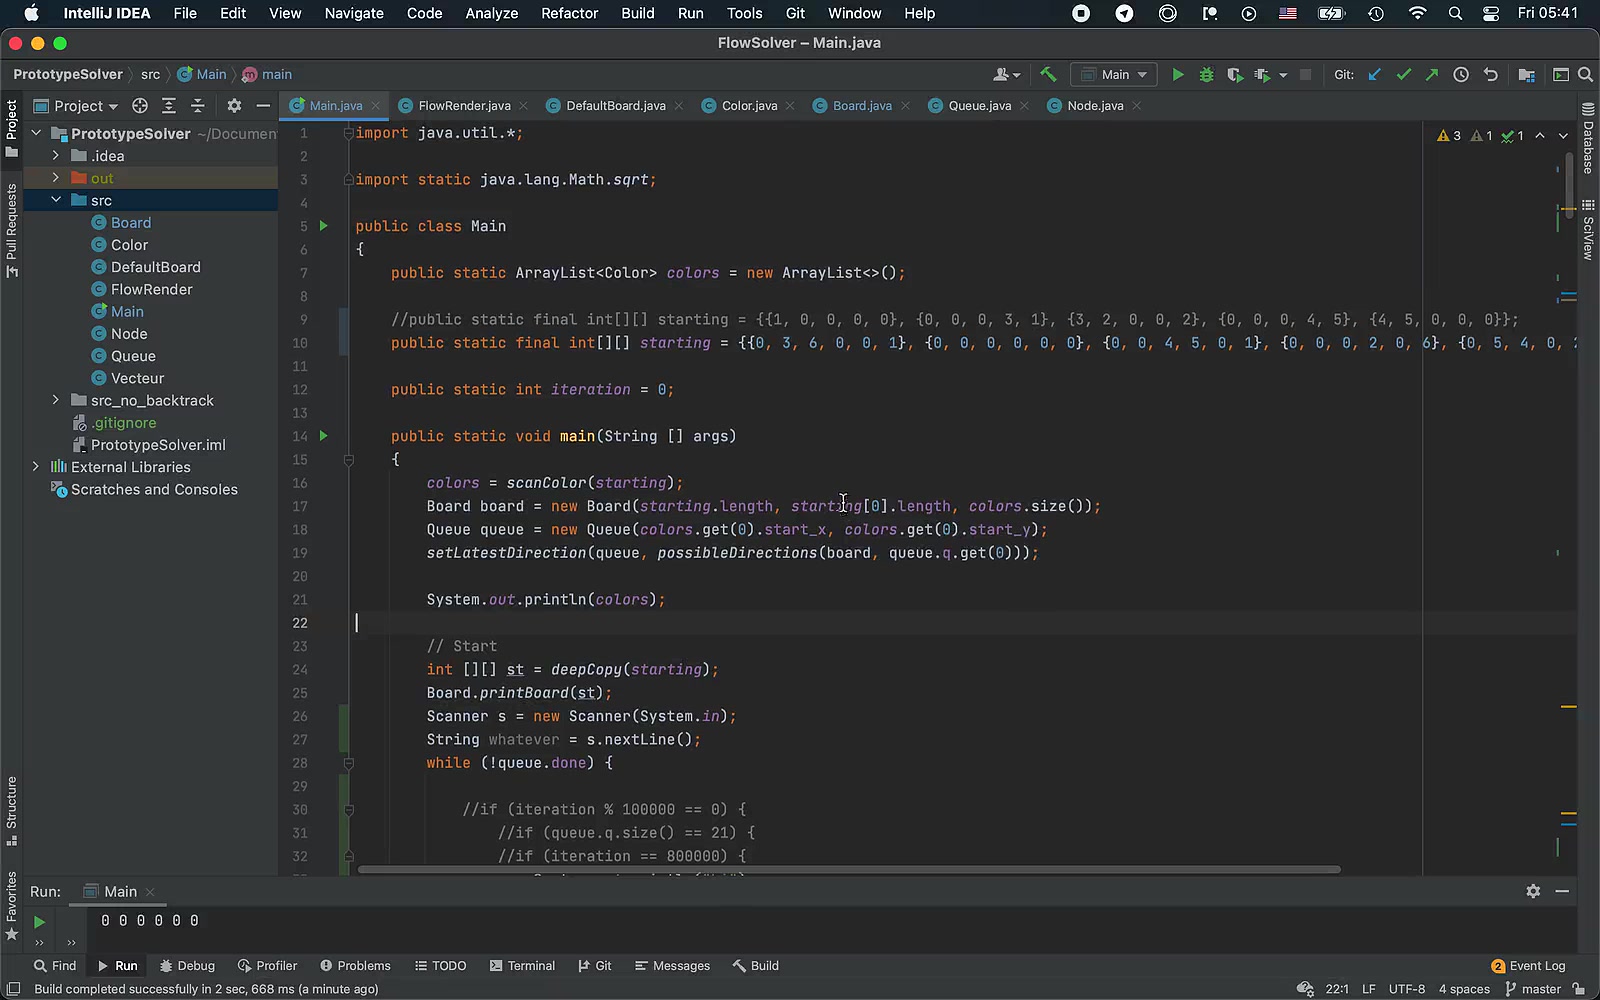Click the master branch indicator
The height and width of the screenshot is (1000, 1600).
1533,989
